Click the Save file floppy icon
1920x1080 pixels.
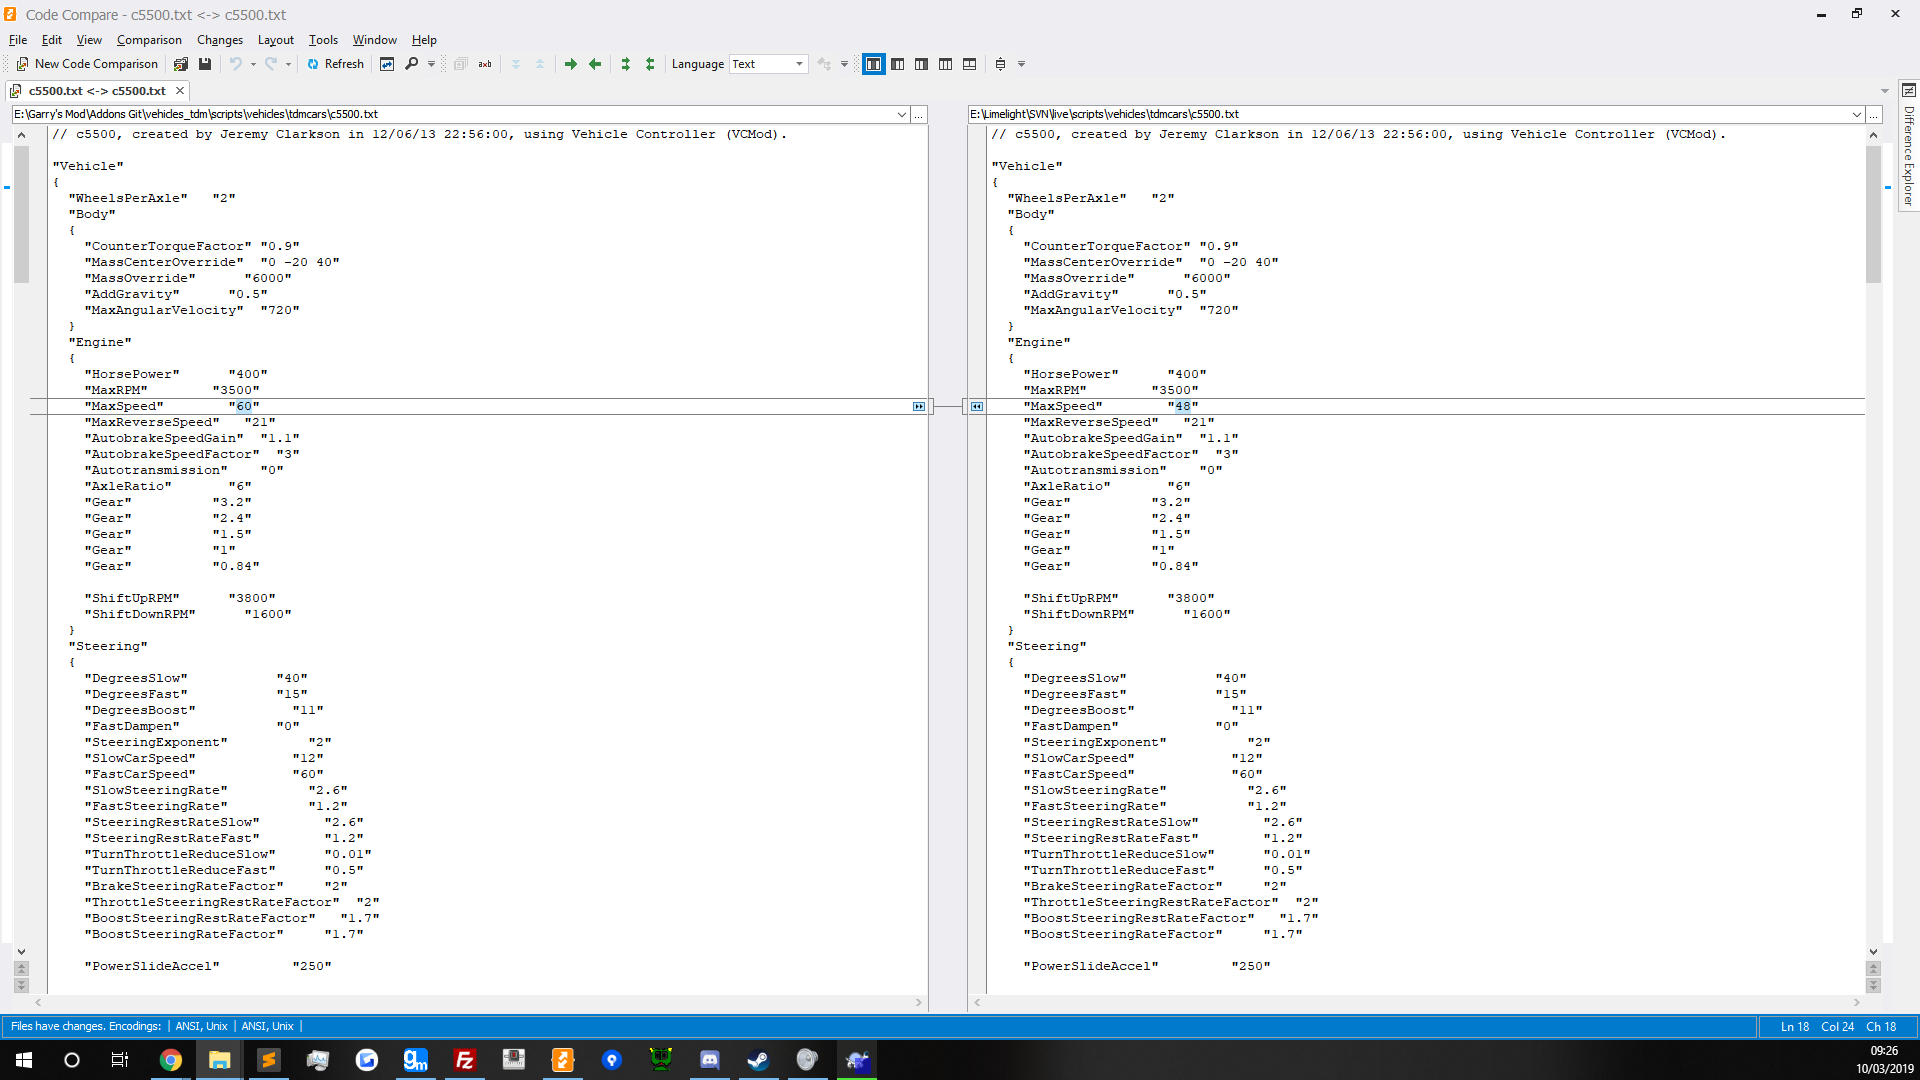pos(205,64)
